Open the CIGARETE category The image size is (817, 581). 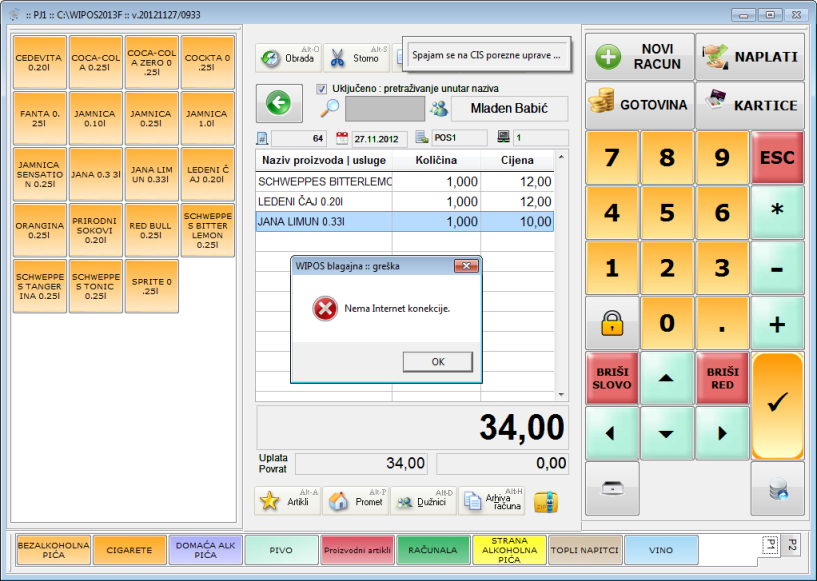coord(130,550)
